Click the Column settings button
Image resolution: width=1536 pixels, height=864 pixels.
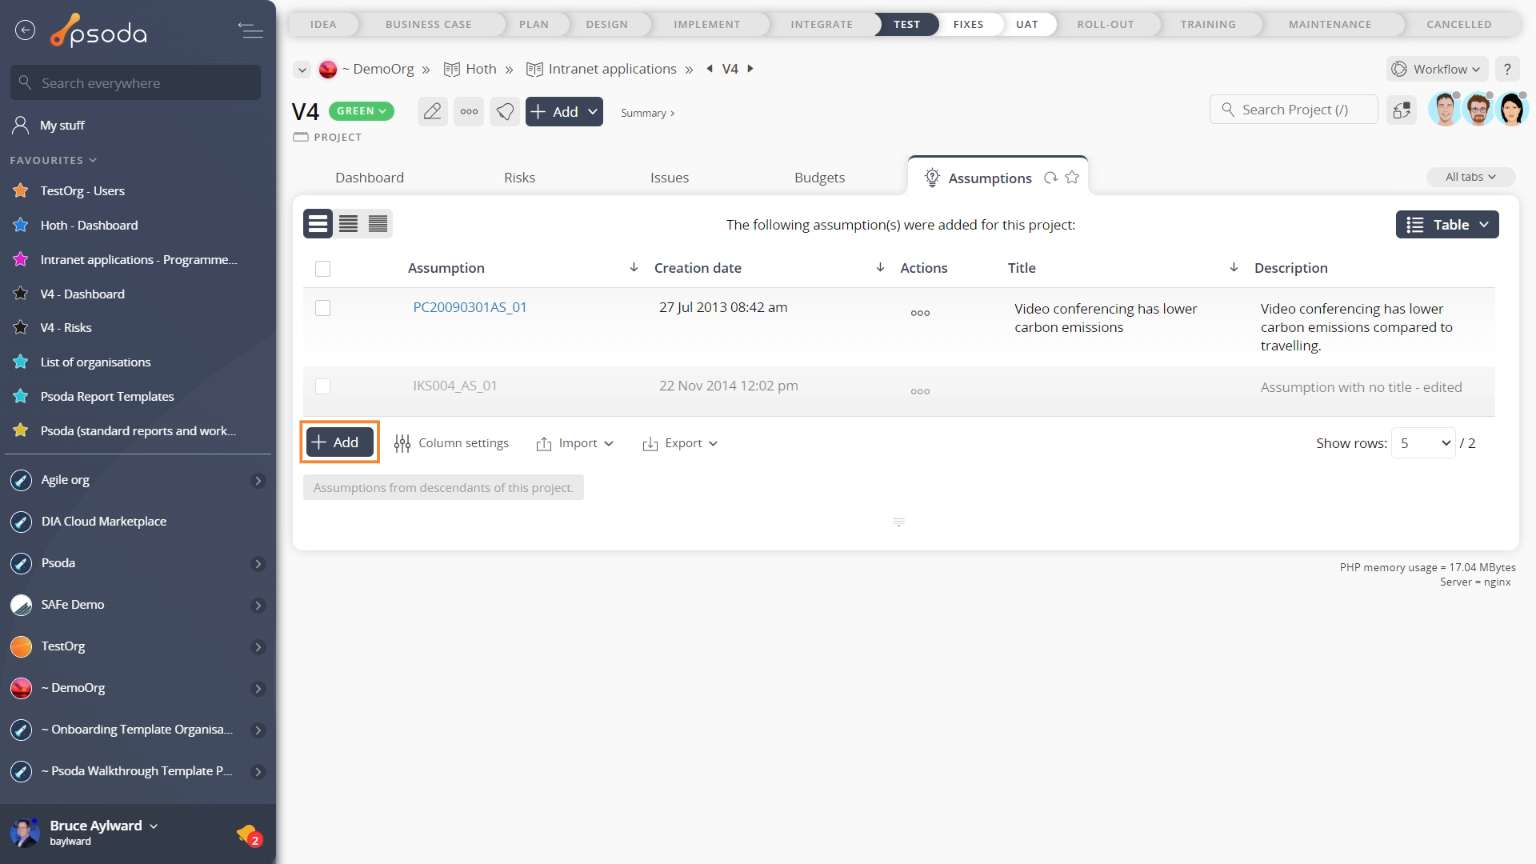[x=452, y=443]
